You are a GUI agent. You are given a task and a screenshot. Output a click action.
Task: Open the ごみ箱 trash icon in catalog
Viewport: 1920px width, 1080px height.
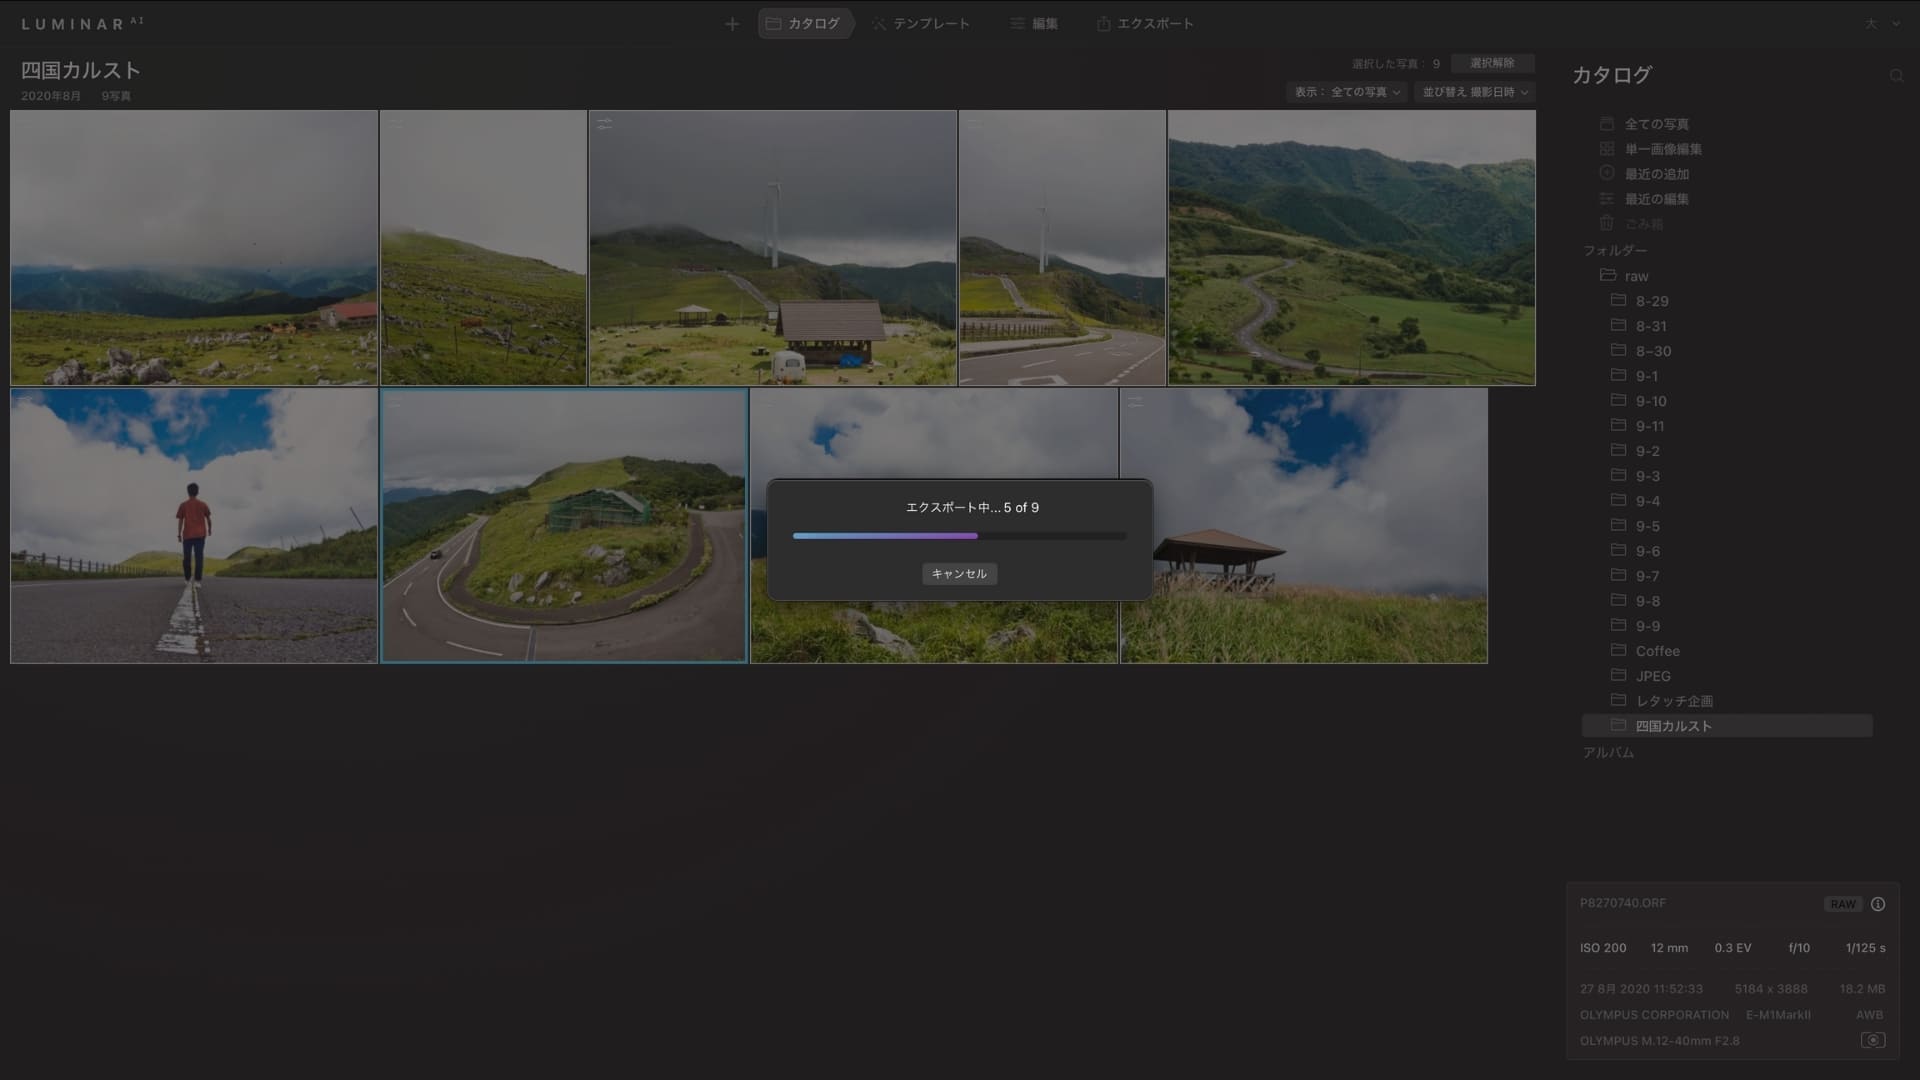coord(1607,224)
